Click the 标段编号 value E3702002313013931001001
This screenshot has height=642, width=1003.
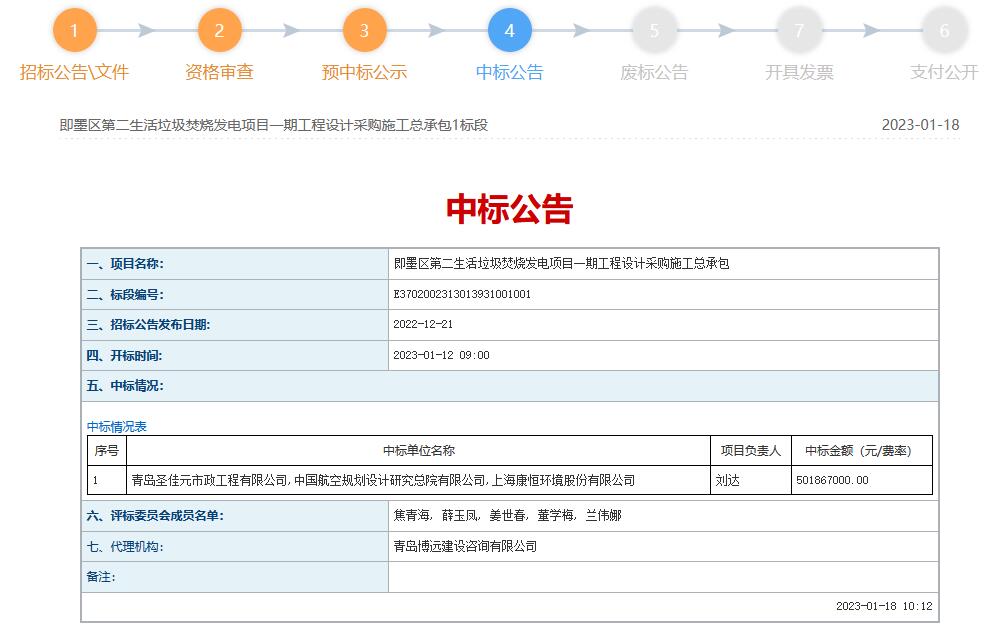tap(463, 295)
